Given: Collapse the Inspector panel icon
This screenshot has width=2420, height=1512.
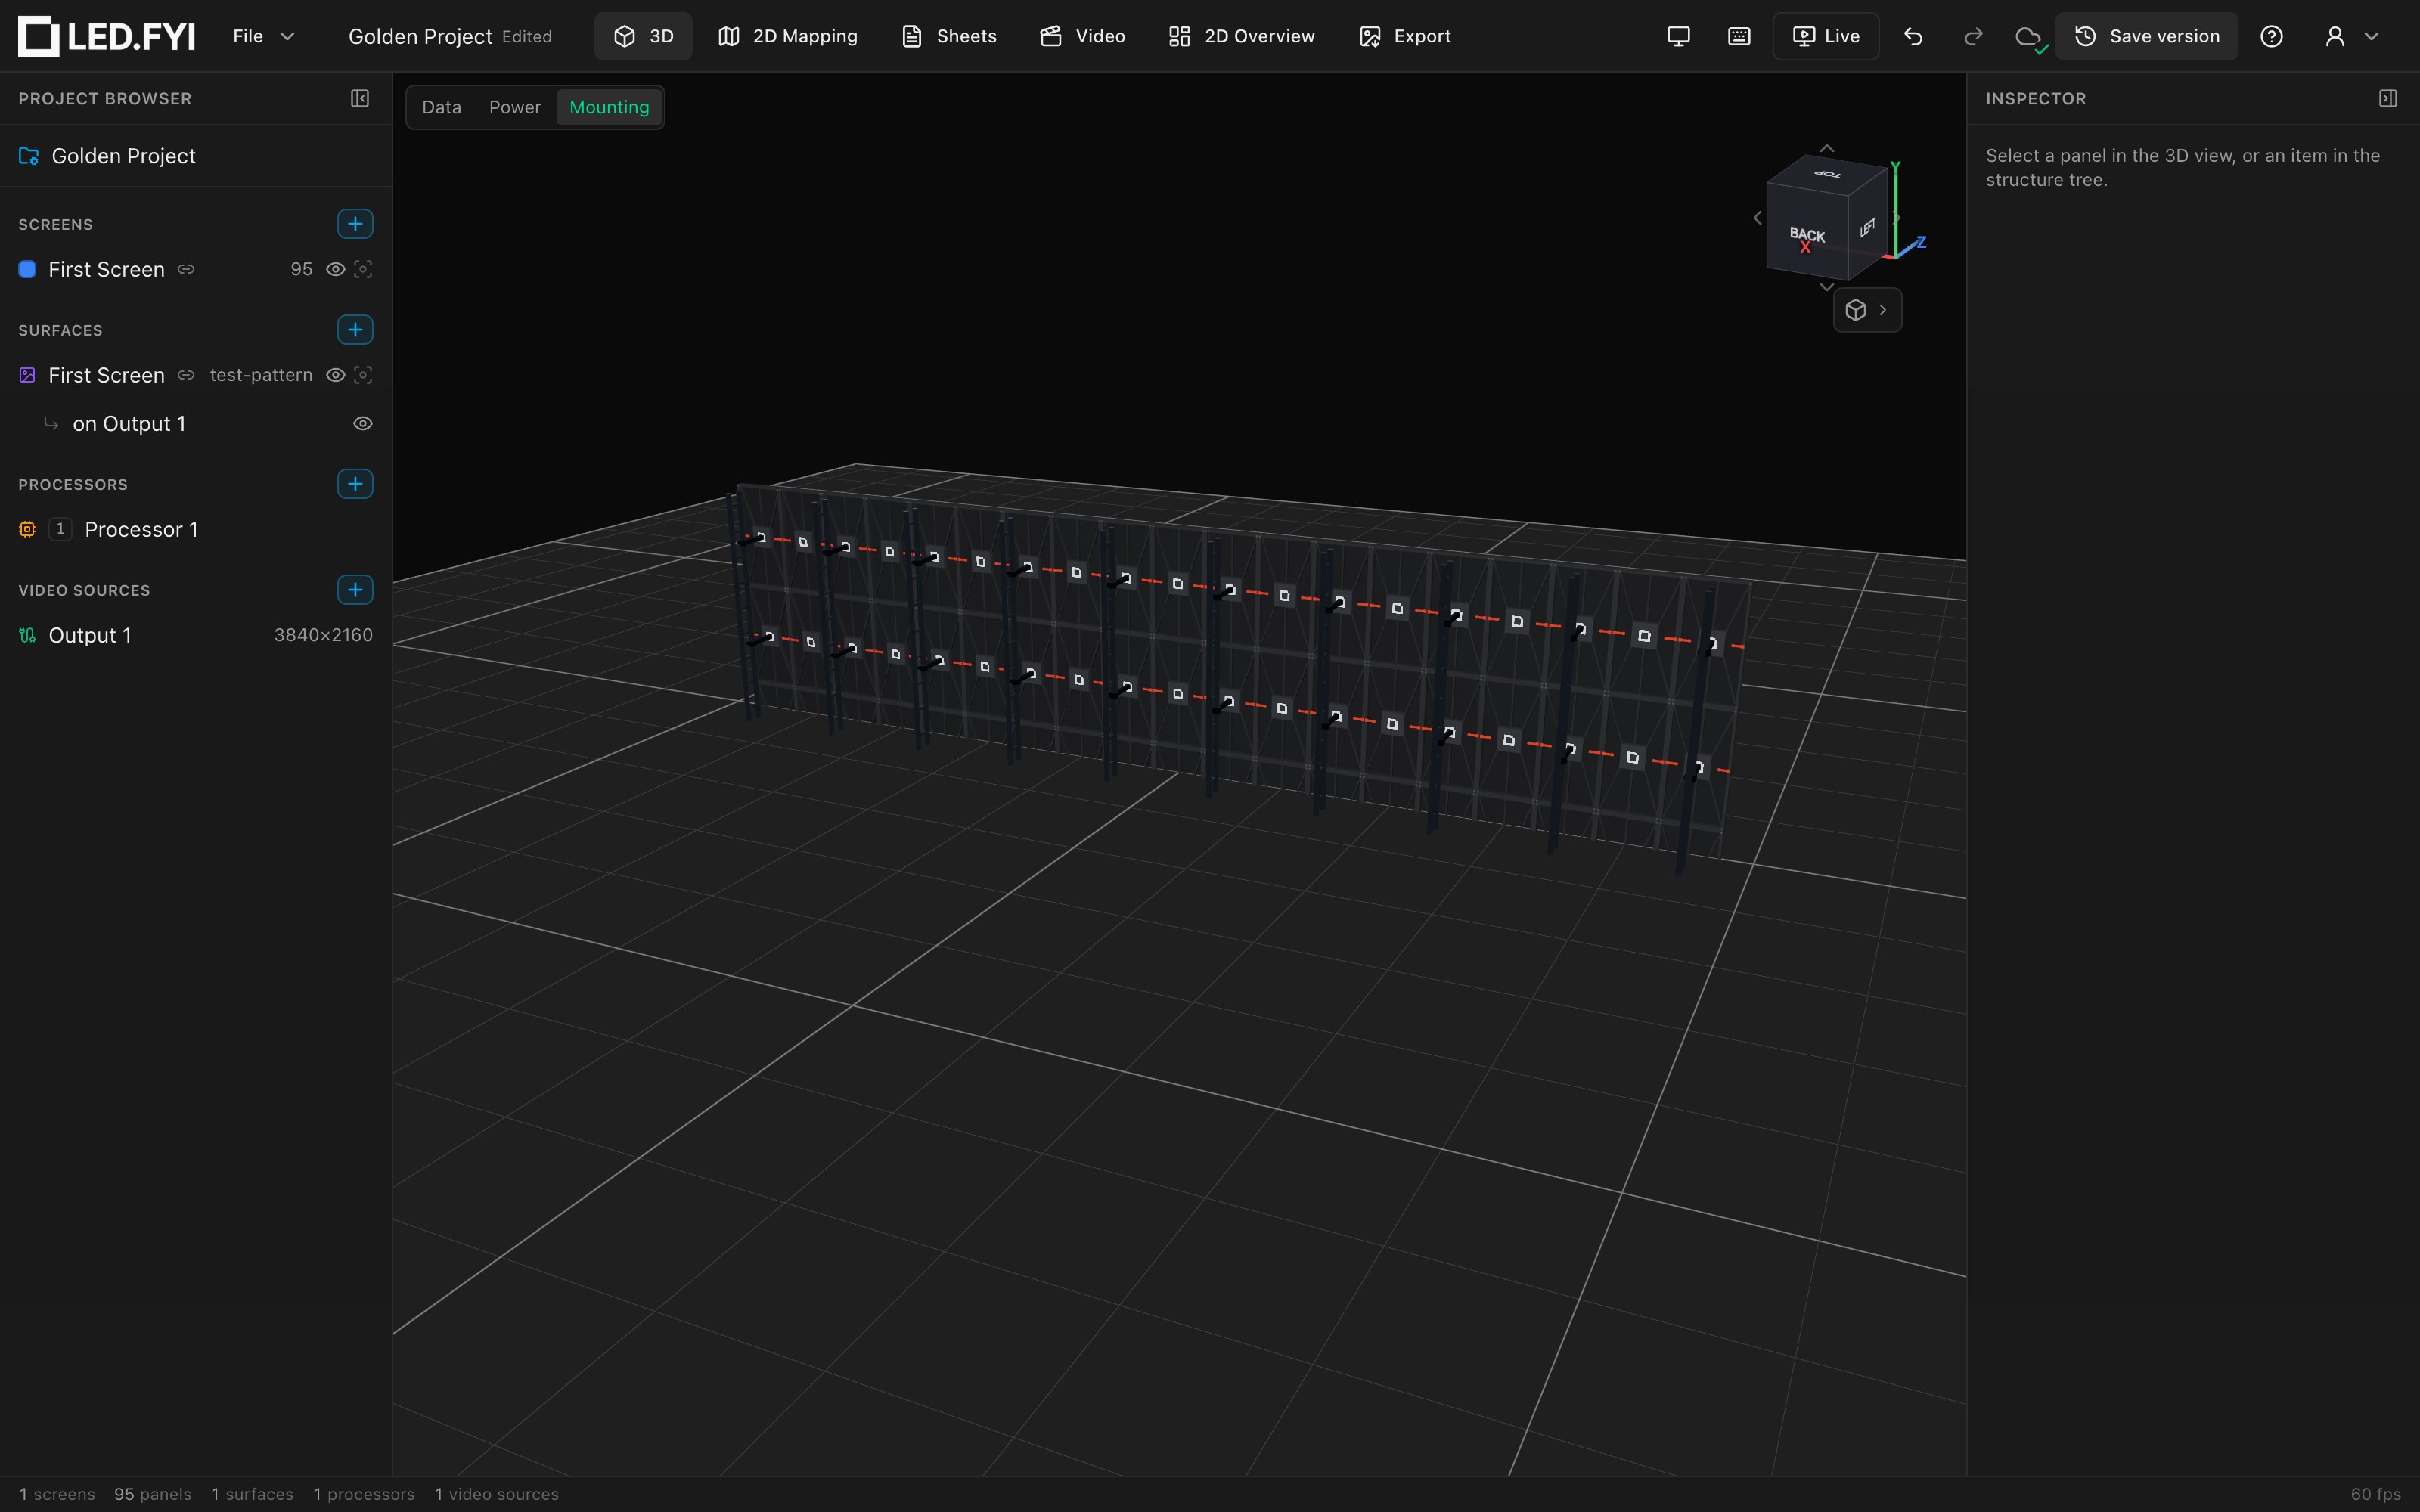Looking at the screenshot, I should (2388, 98).
